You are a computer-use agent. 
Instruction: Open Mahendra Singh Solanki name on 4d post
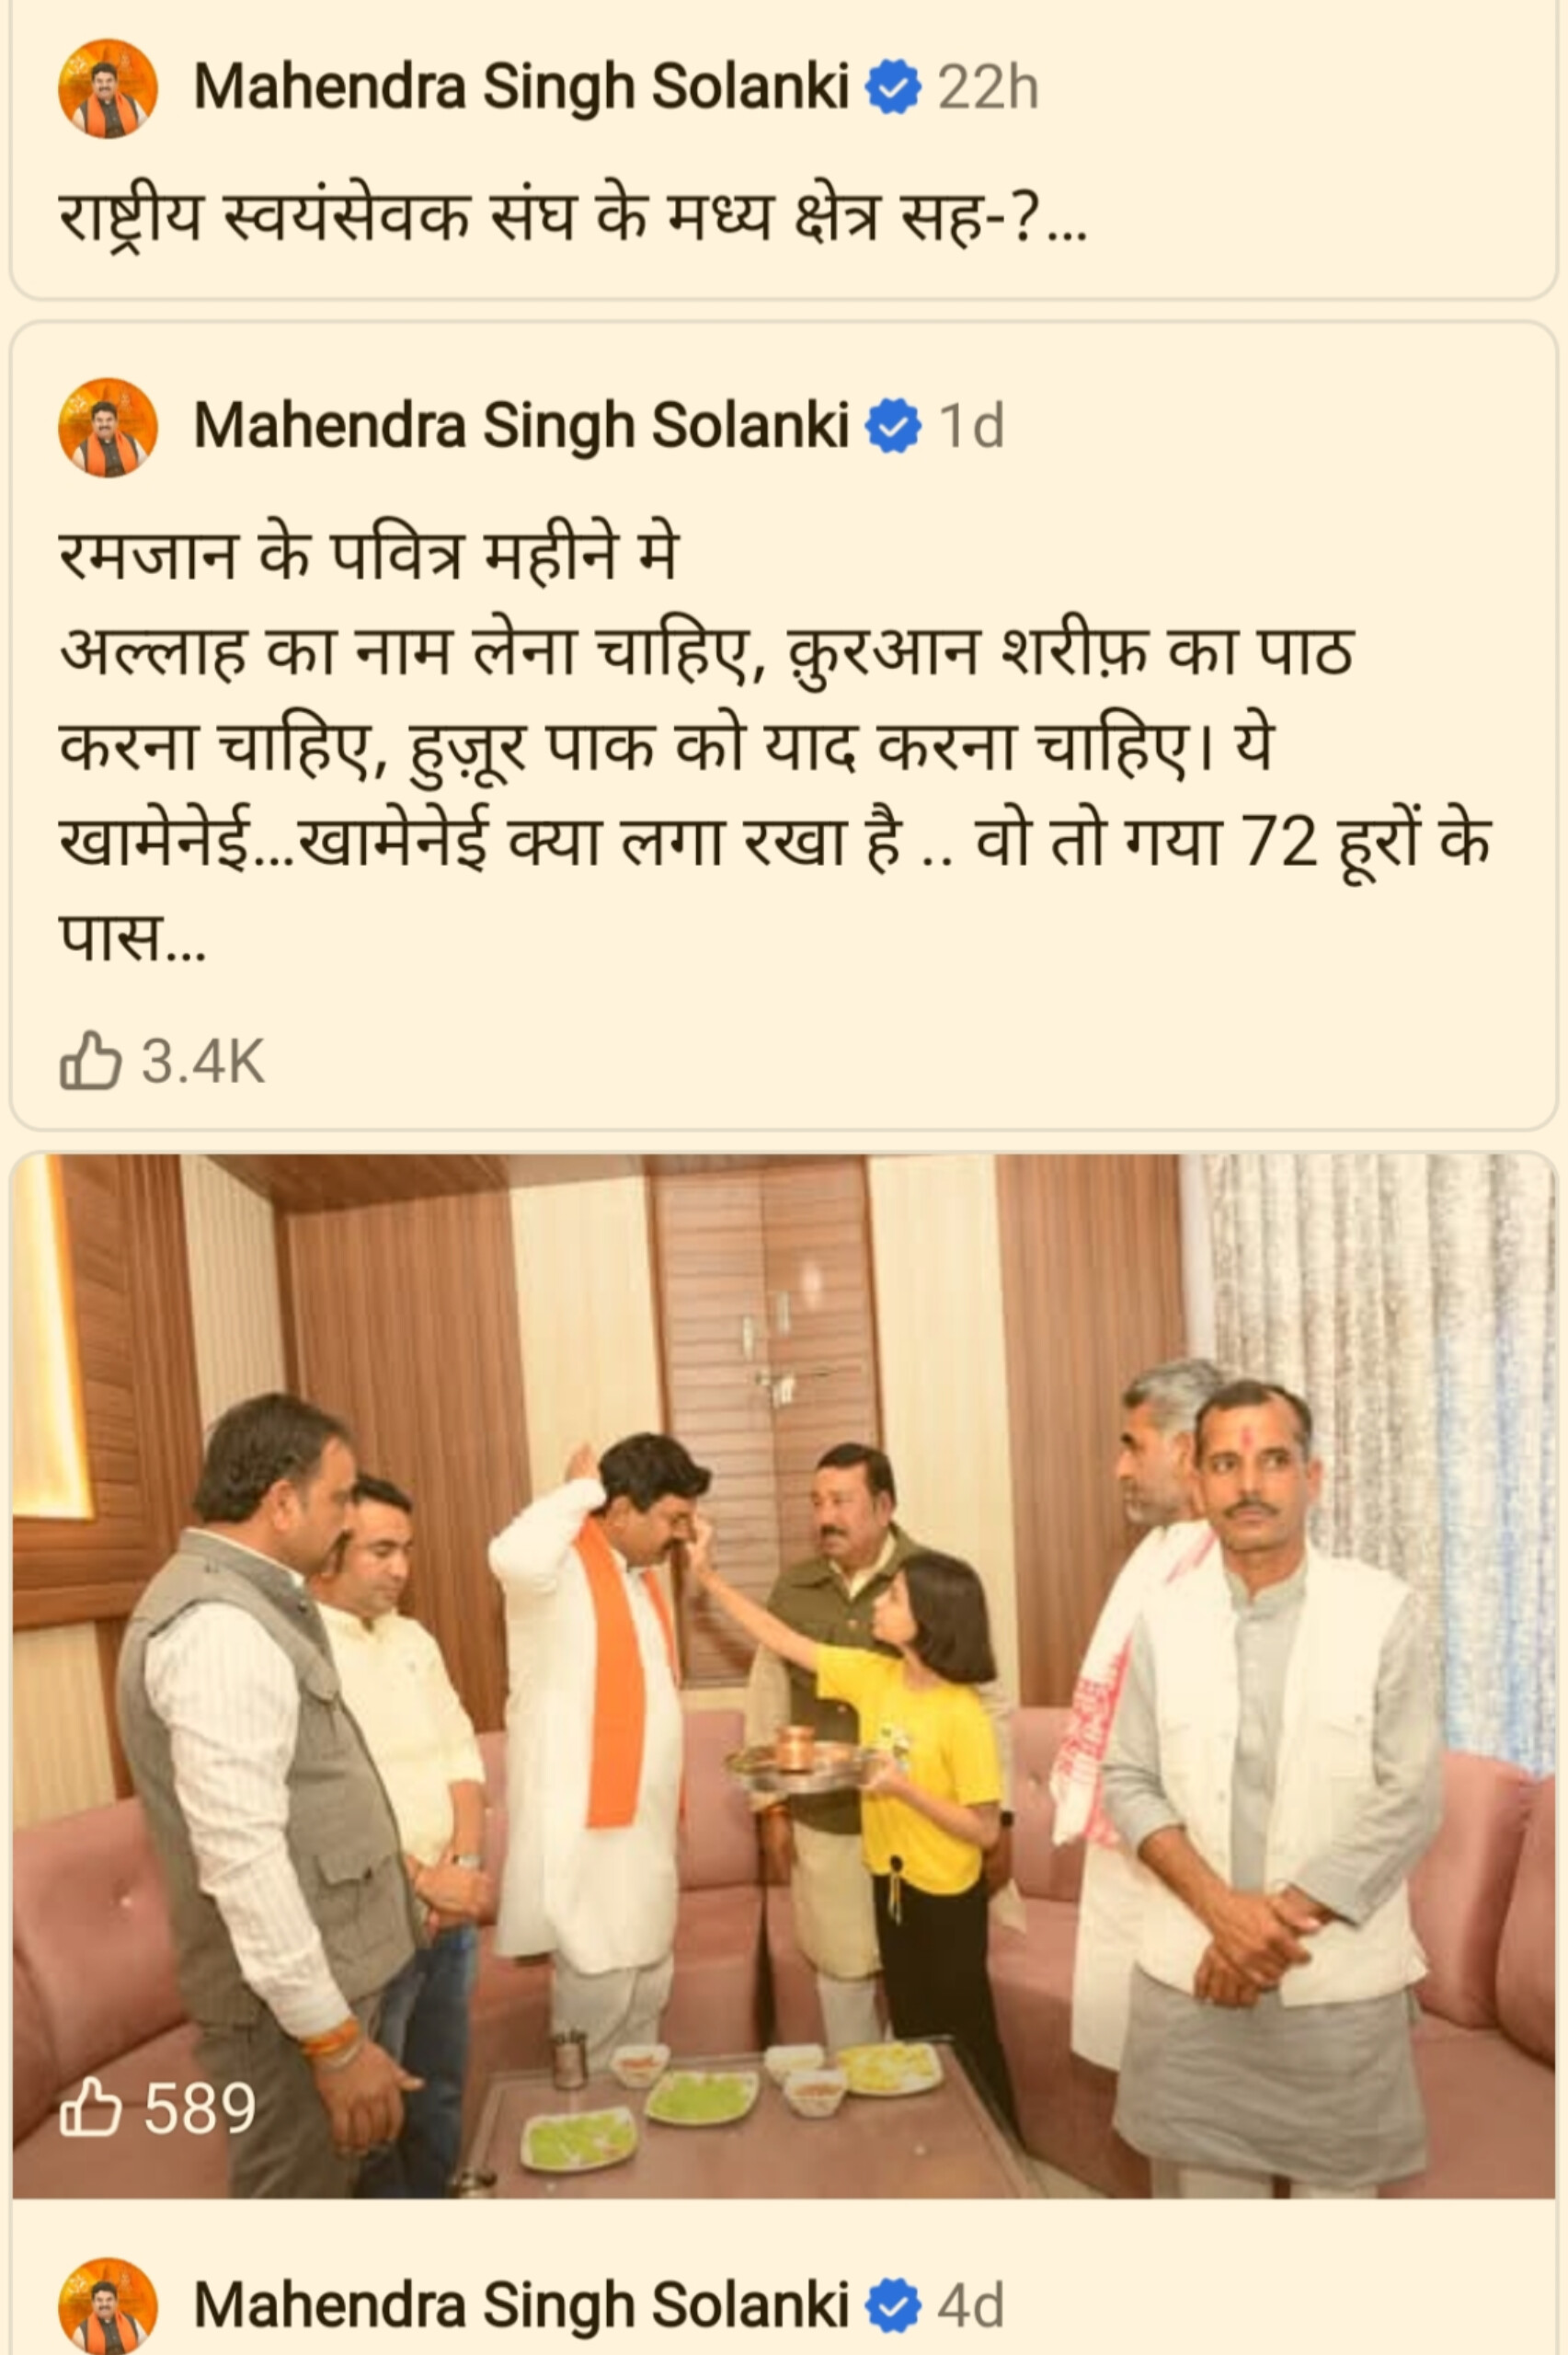(x=521, y=2306)
